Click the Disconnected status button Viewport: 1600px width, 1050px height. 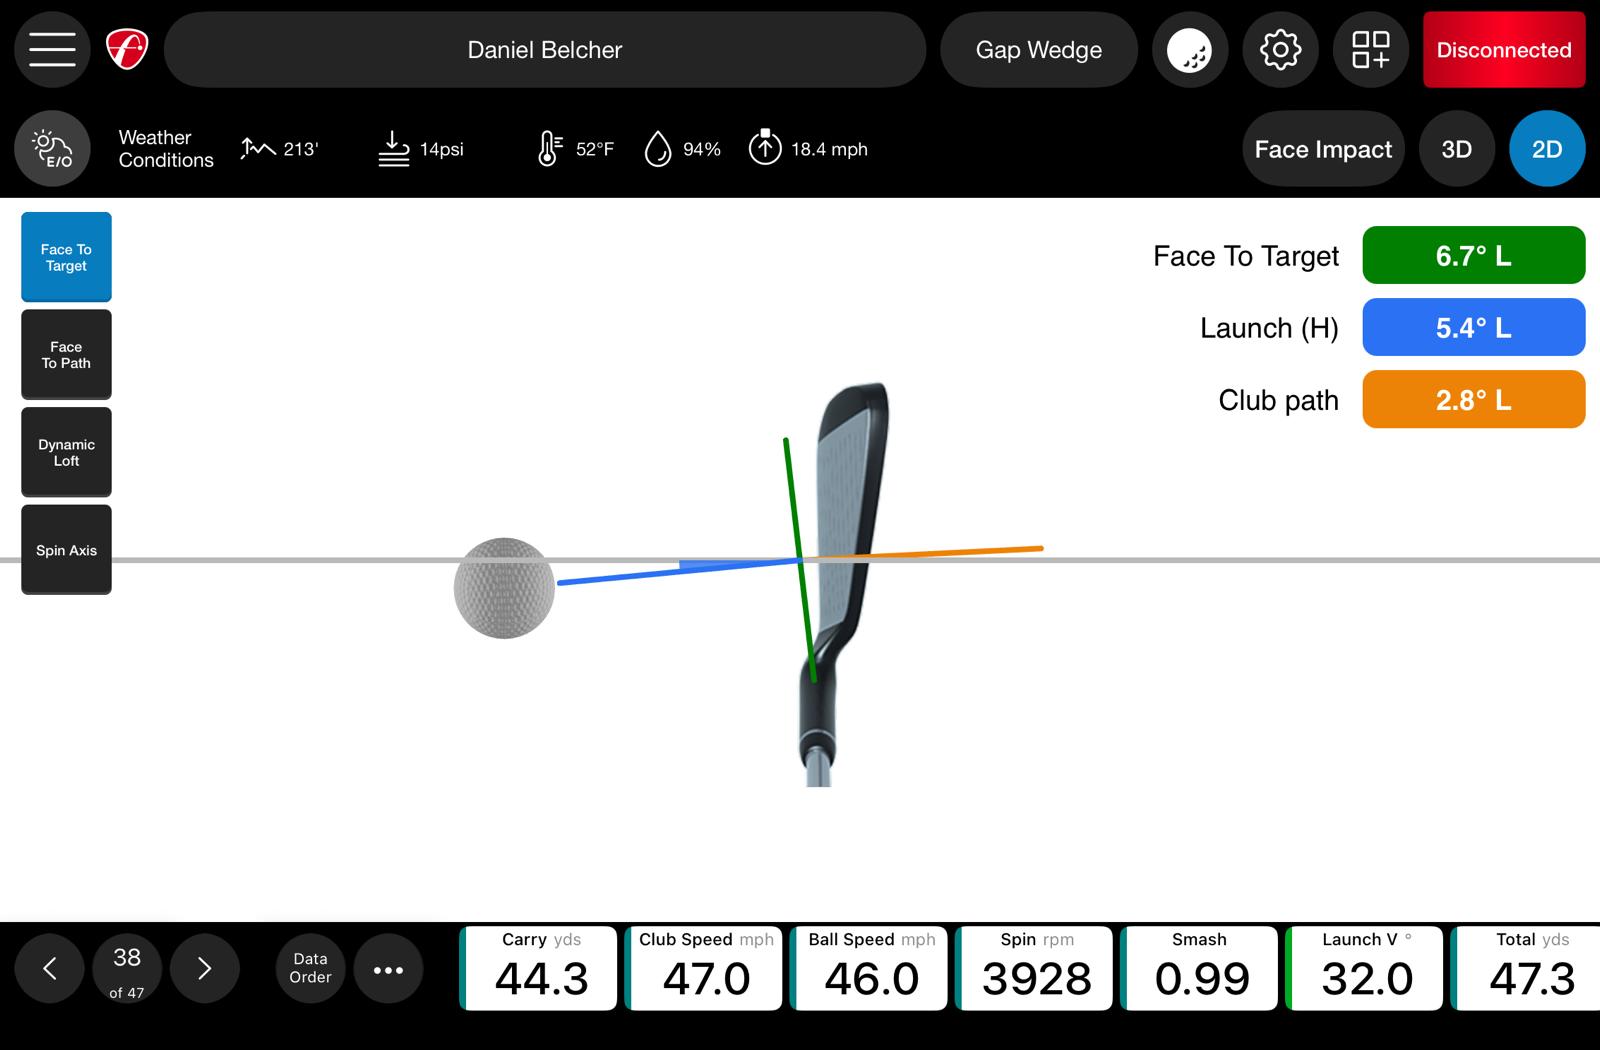1503,50
